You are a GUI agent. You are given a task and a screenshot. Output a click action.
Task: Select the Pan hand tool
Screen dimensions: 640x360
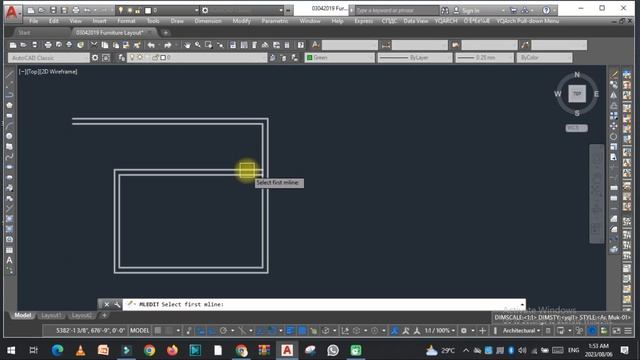[187, 45]
